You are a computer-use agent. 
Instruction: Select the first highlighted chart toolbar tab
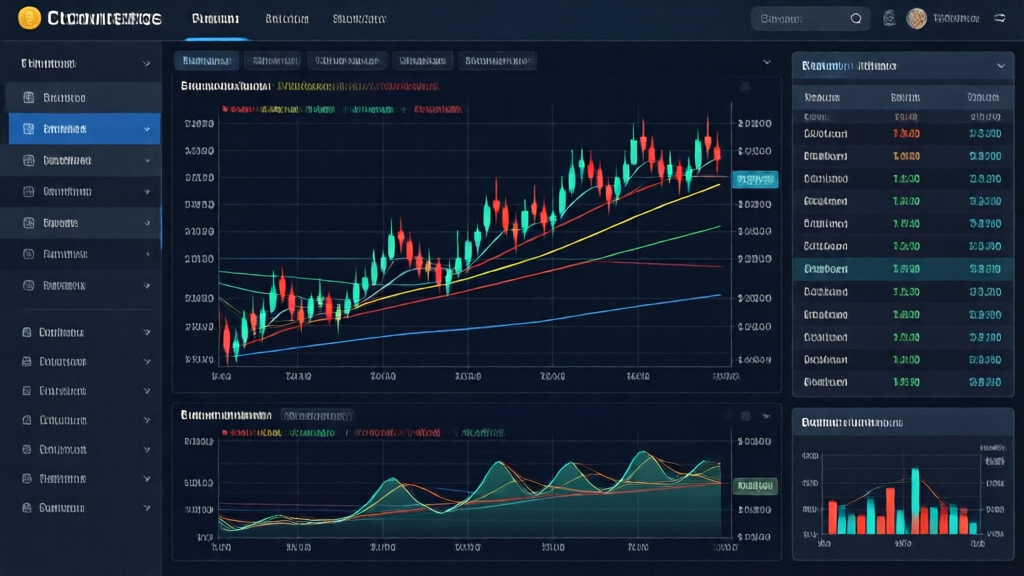[x=206, y=61]
